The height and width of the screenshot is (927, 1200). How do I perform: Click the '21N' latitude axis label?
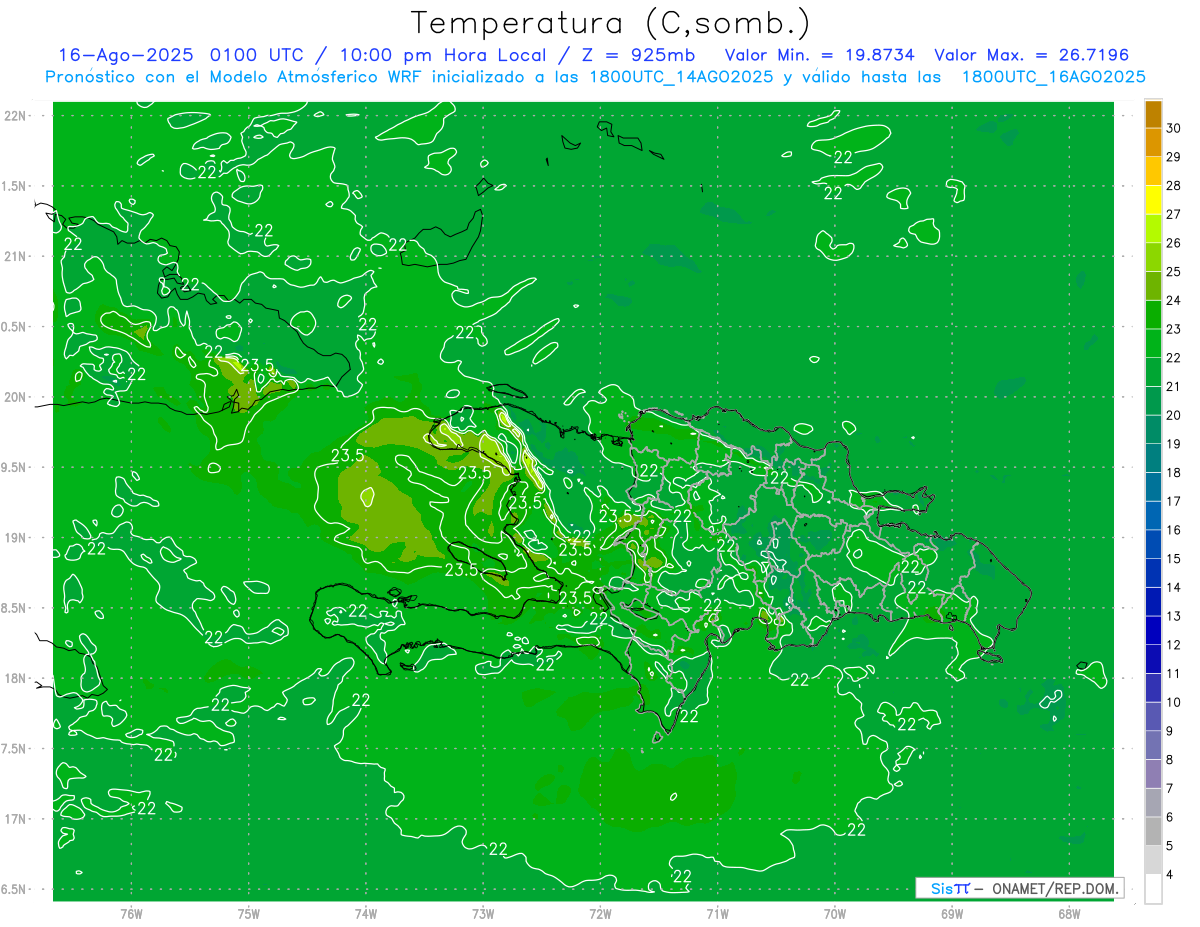pos(17,256)
